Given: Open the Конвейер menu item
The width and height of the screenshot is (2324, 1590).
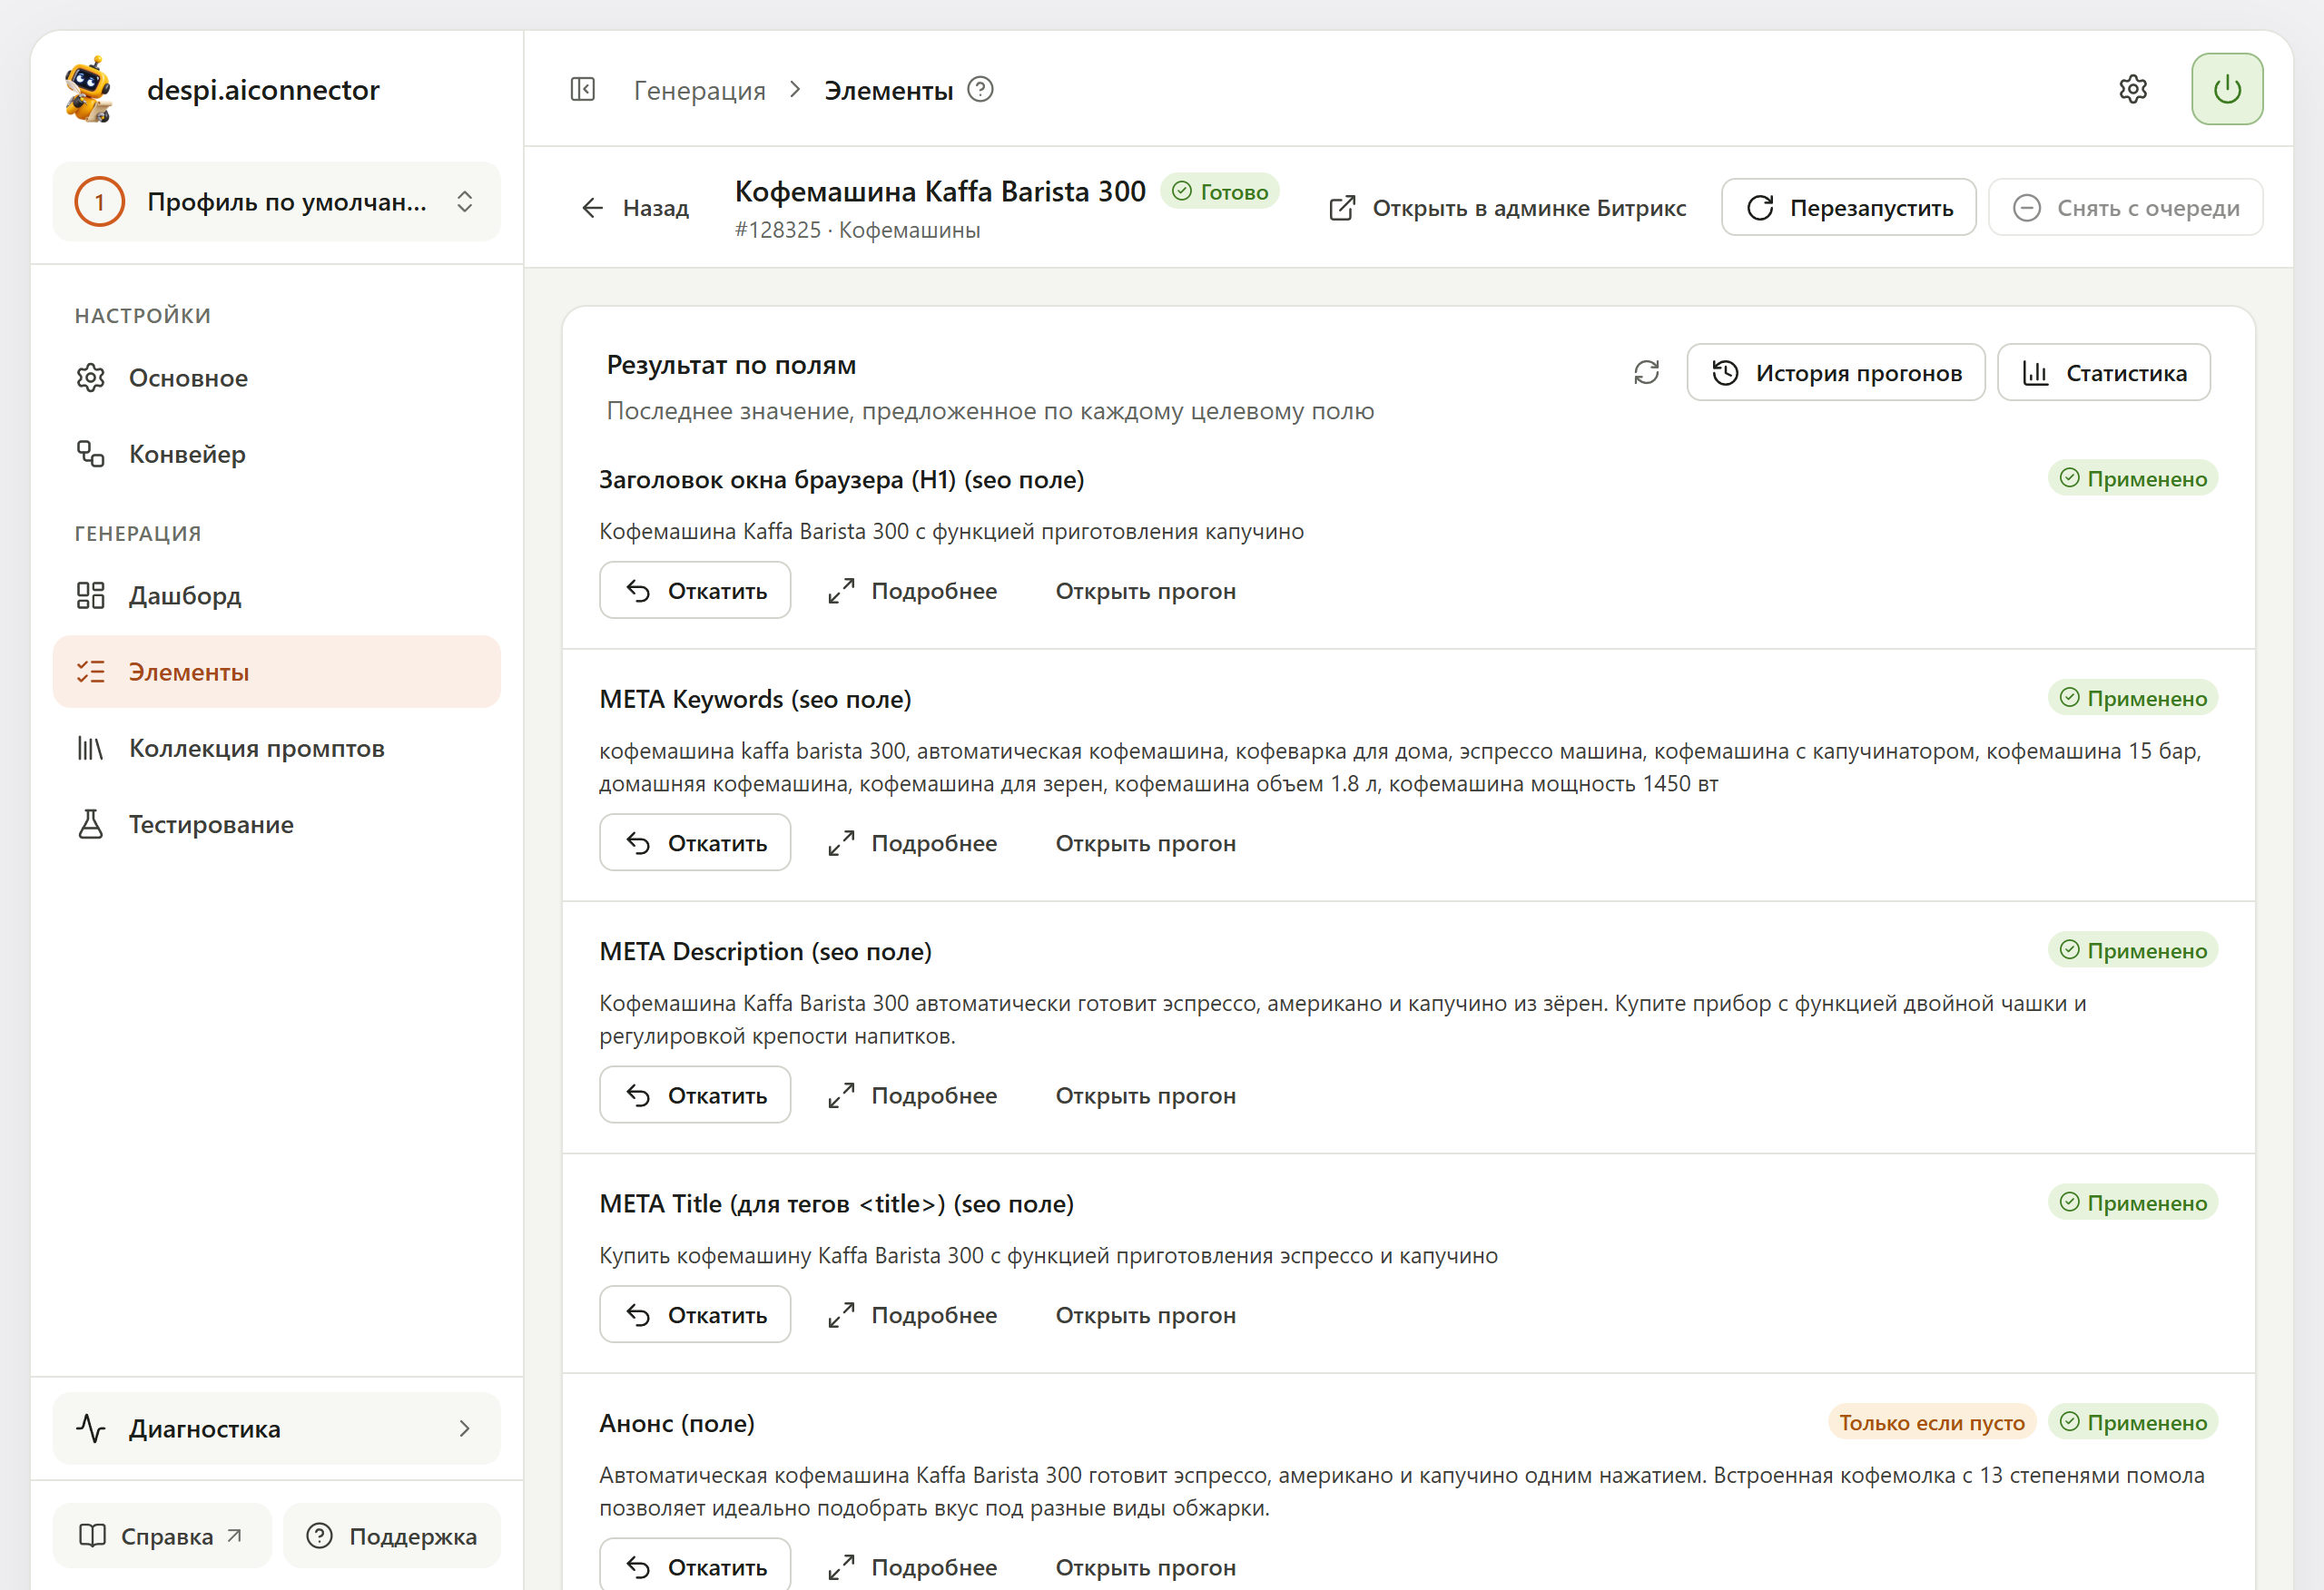Looking at the screenshot, I should coord(277,454).
